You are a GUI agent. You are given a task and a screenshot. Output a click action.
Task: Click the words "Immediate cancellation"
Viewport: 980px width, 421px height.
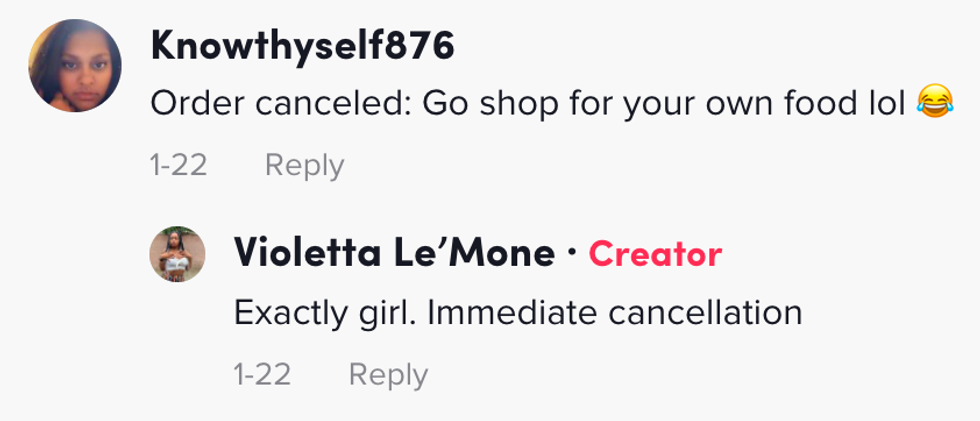614,313
